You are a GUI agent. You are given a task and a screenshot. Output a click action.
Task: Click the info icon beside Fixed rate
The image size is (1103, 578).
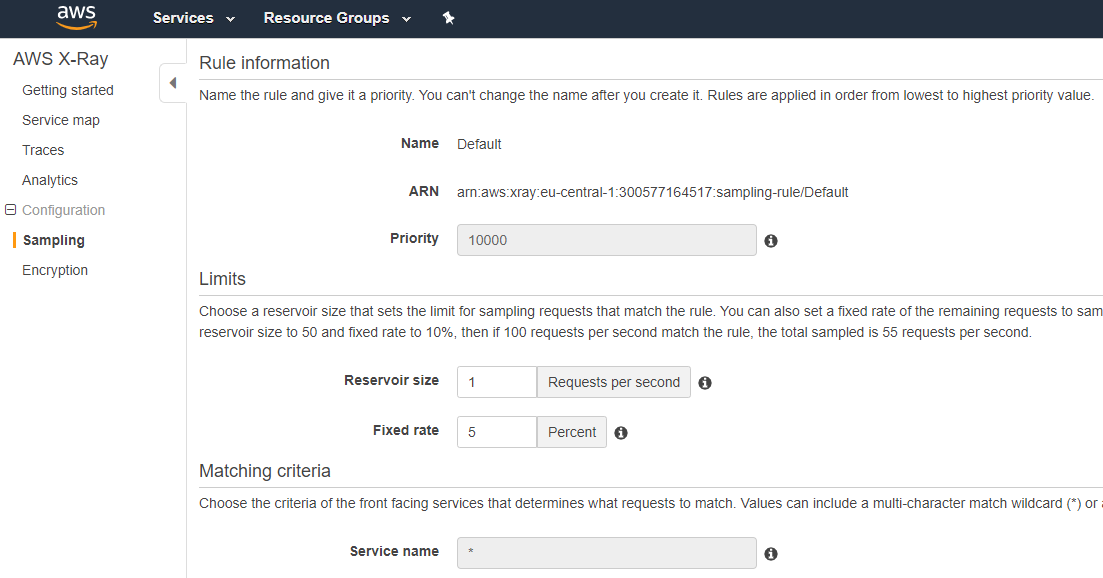coord(621,432)
